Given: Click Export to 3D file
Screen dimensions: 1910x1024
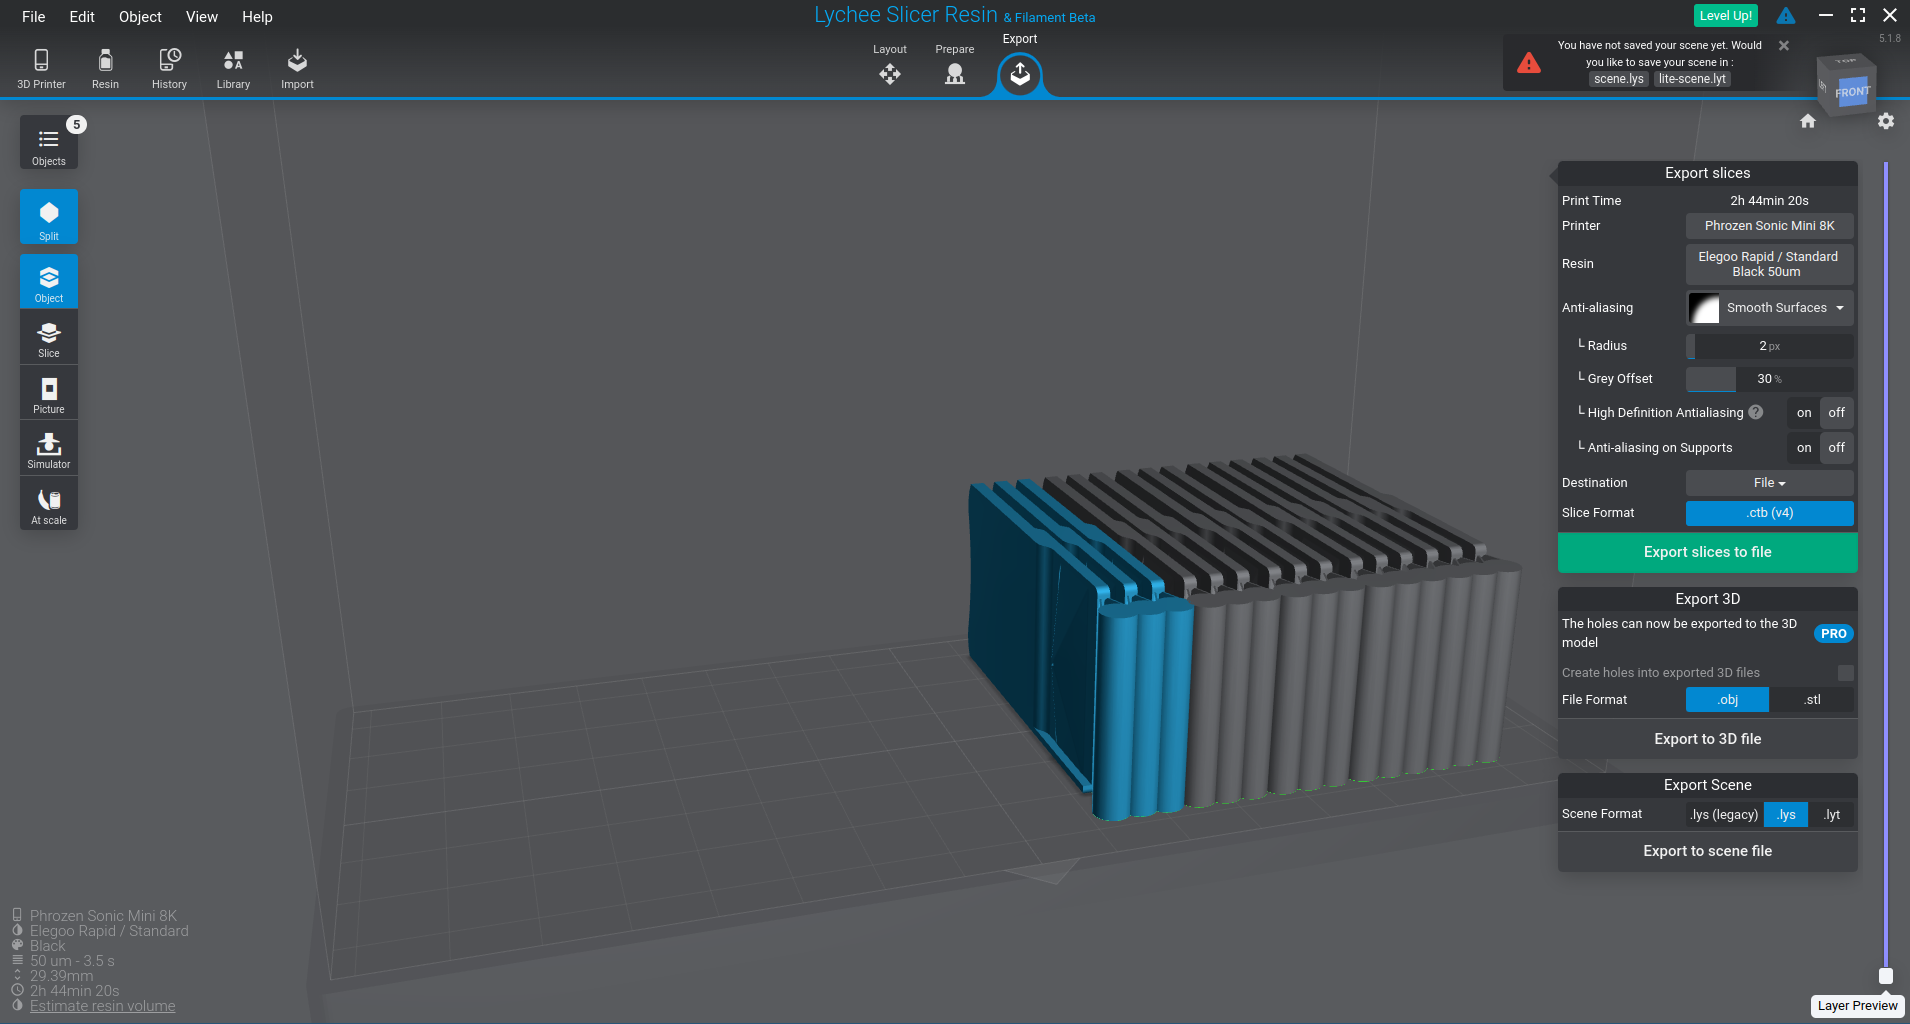Looking at the screenshot, I should click(1708, 739).
